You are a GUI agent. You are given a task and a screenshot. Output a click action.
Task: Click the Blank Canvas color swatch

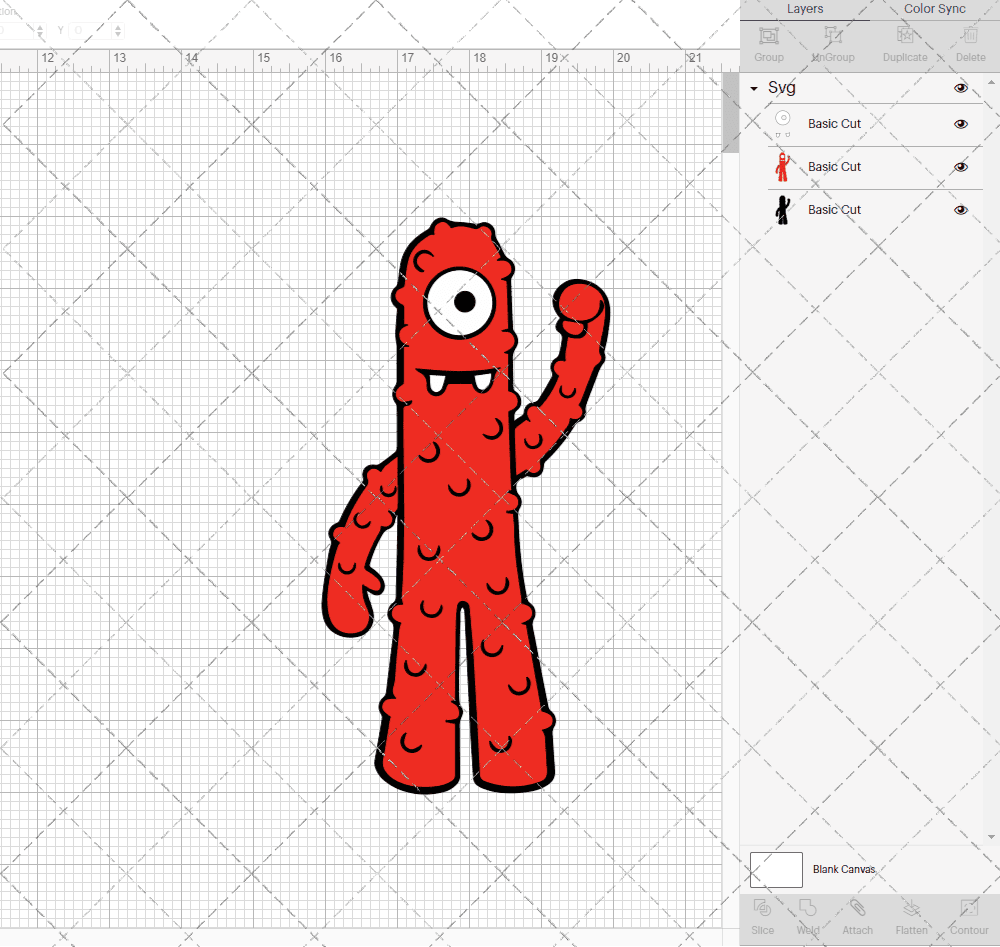(x=776, y=870)
